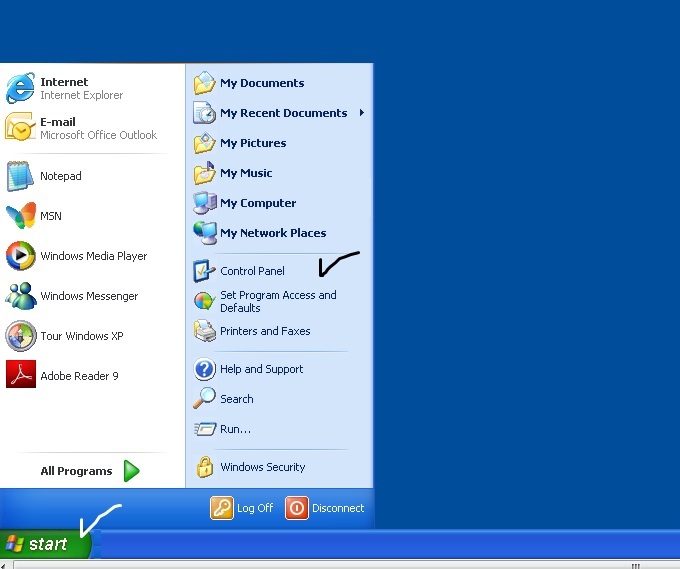Viewport: 680px width, 569px height.
Task: Click the Windows Media Player icon
Action: [20, 255]
